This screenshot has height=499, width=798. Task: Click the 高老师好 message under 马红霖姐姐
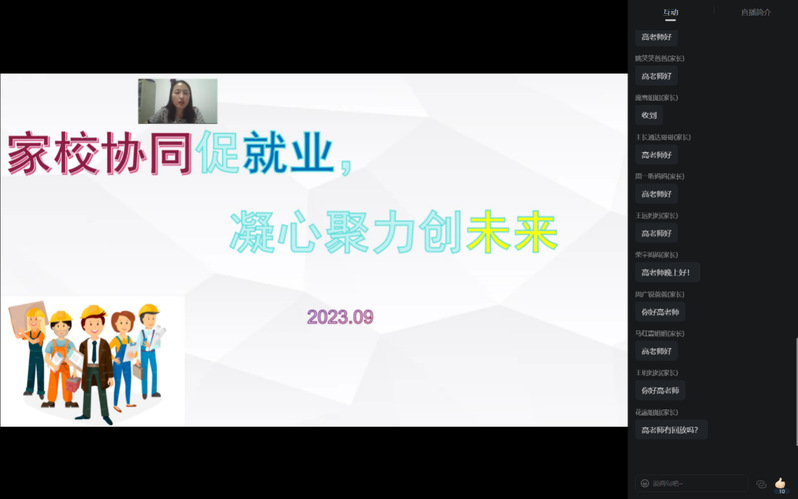click(656, 351)
